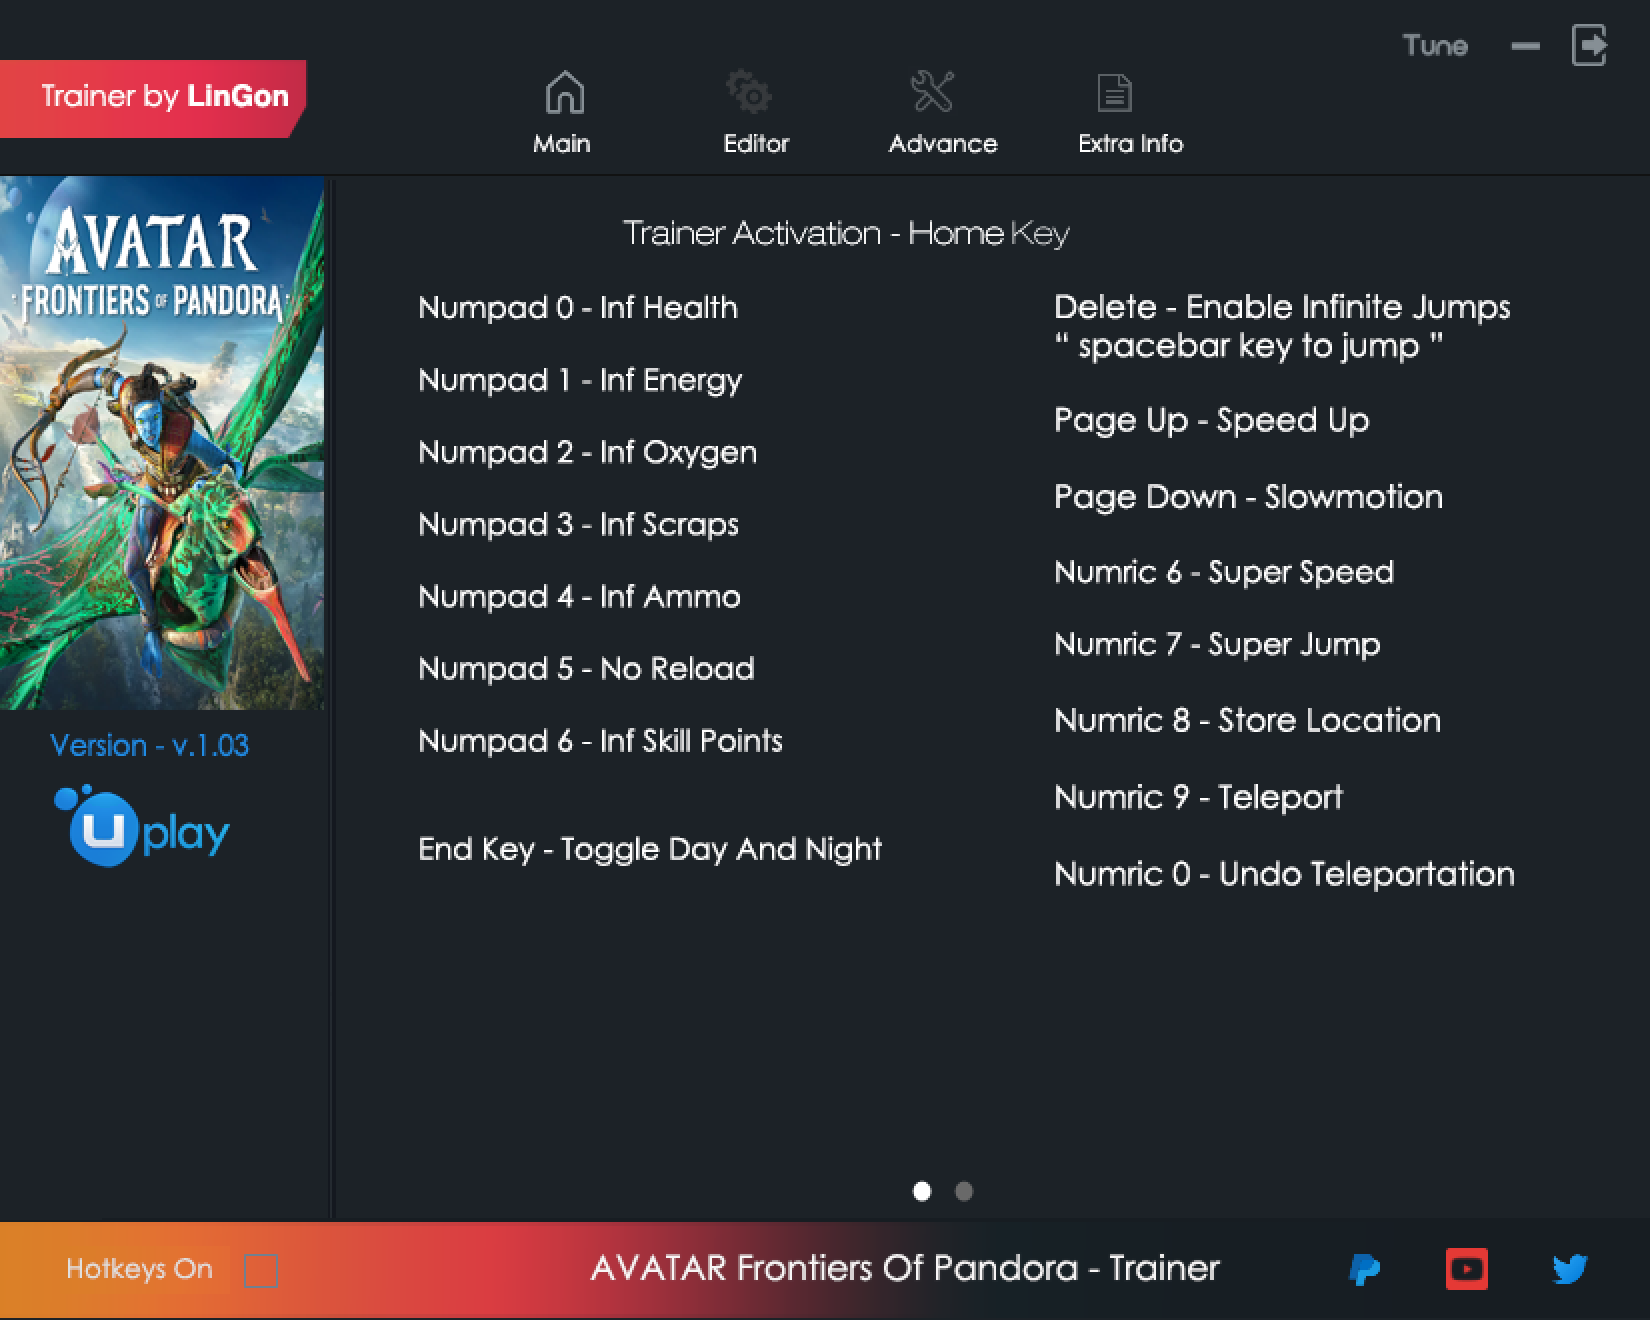Click the spacebar key to jump note
This screenshot has height=1320, width=1650.
(x=1249, y=347)
